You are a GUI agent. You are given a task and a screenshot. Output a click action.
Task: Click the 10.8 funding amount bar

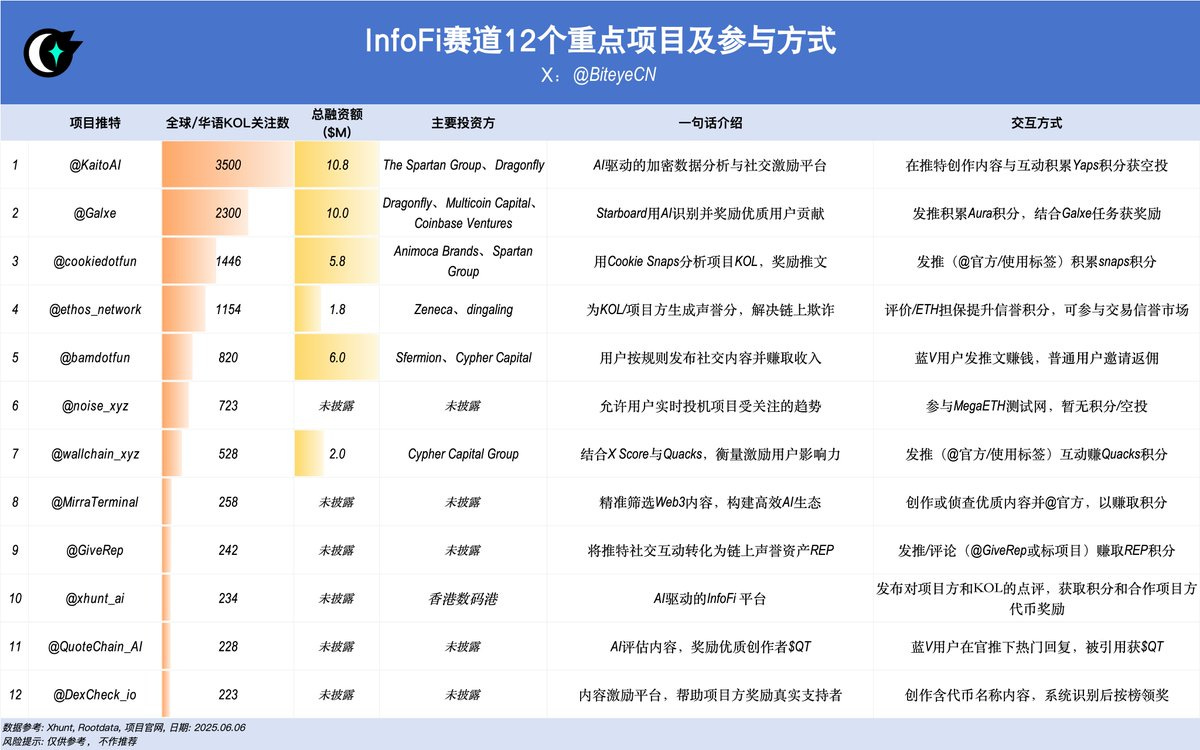point(337,165)
